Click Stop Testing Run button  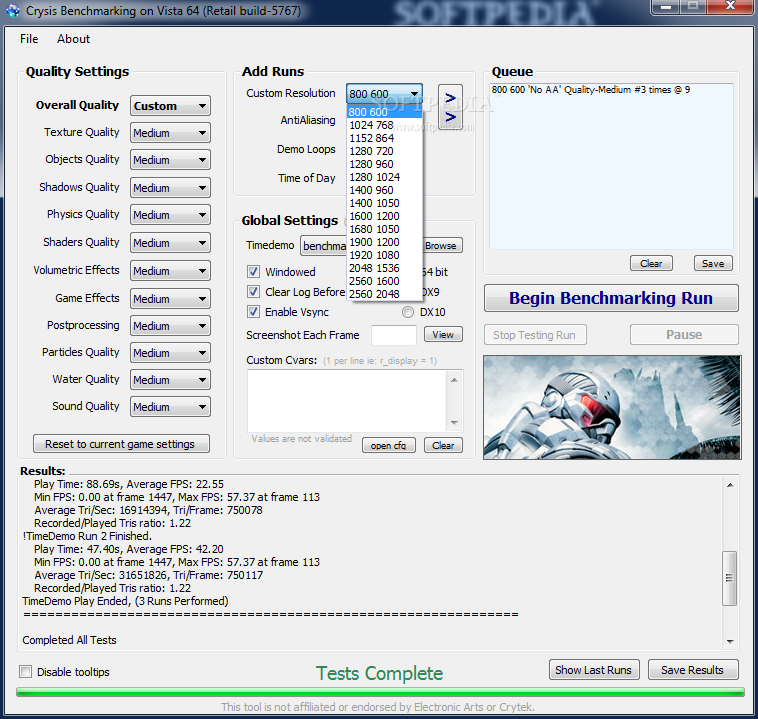click(535, 335)
